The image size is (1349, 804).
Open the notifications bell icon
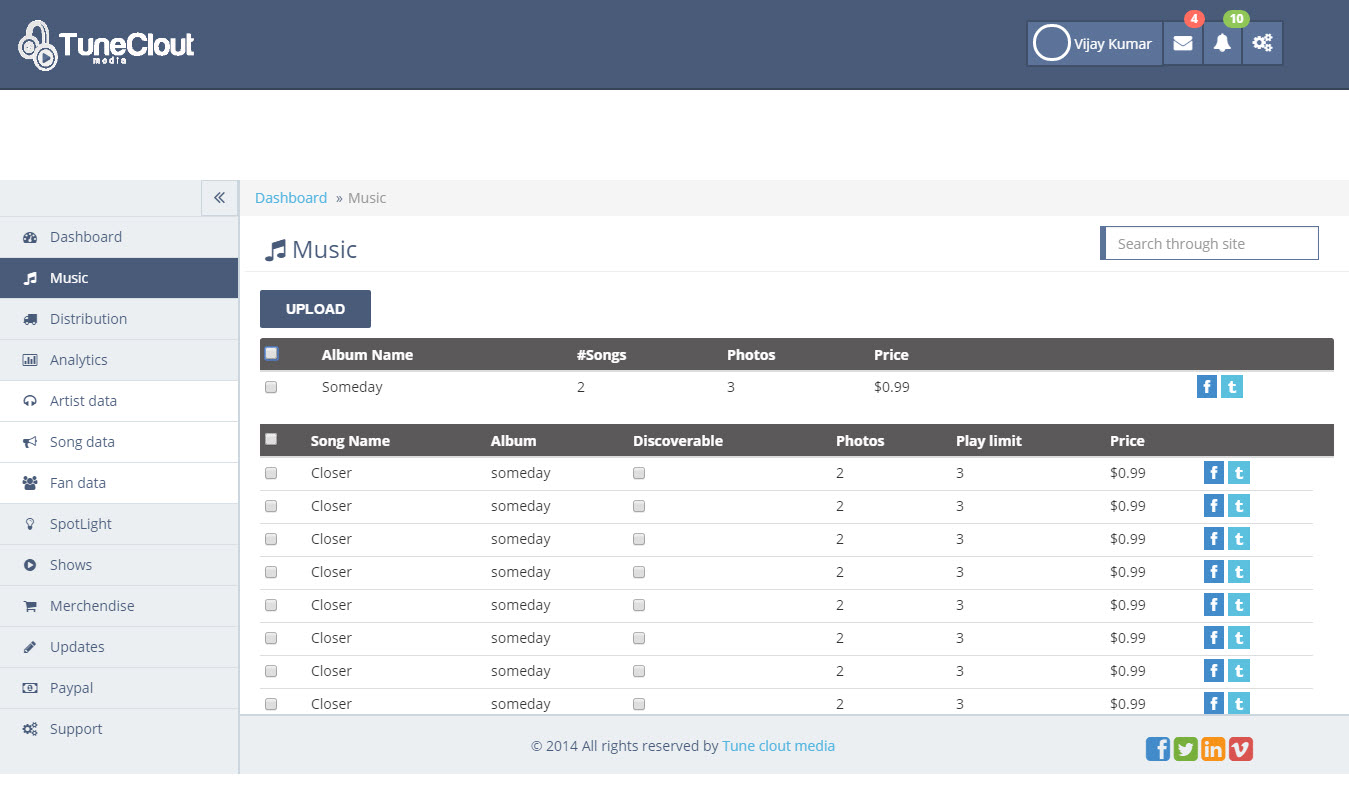[x=1222, y=44]
